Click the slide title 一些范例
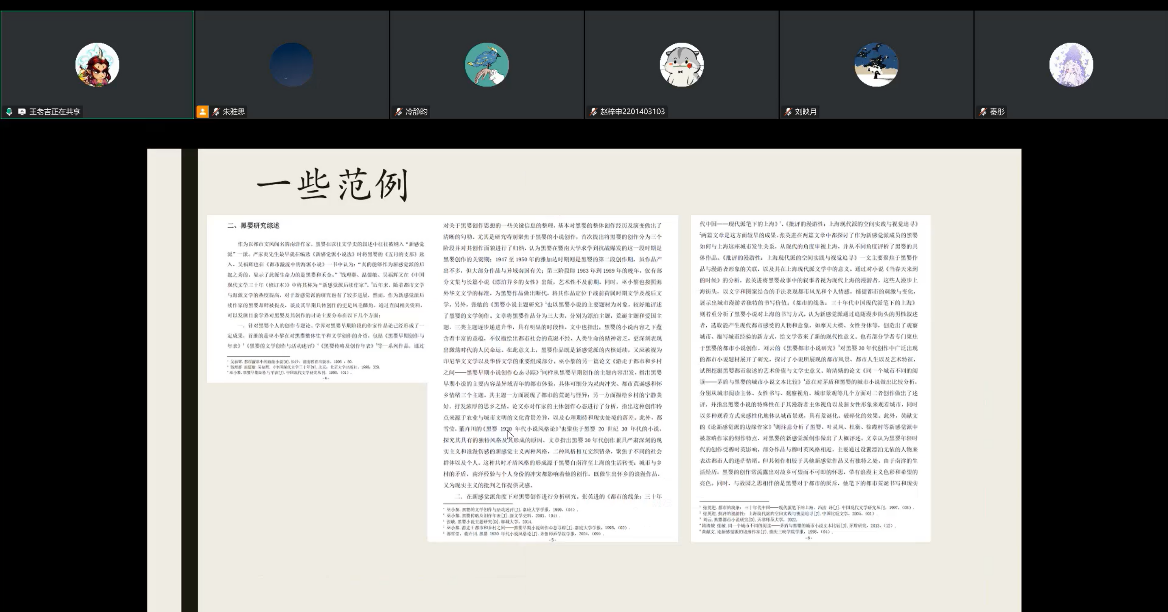1168x612 pixels. click(332, 186)
